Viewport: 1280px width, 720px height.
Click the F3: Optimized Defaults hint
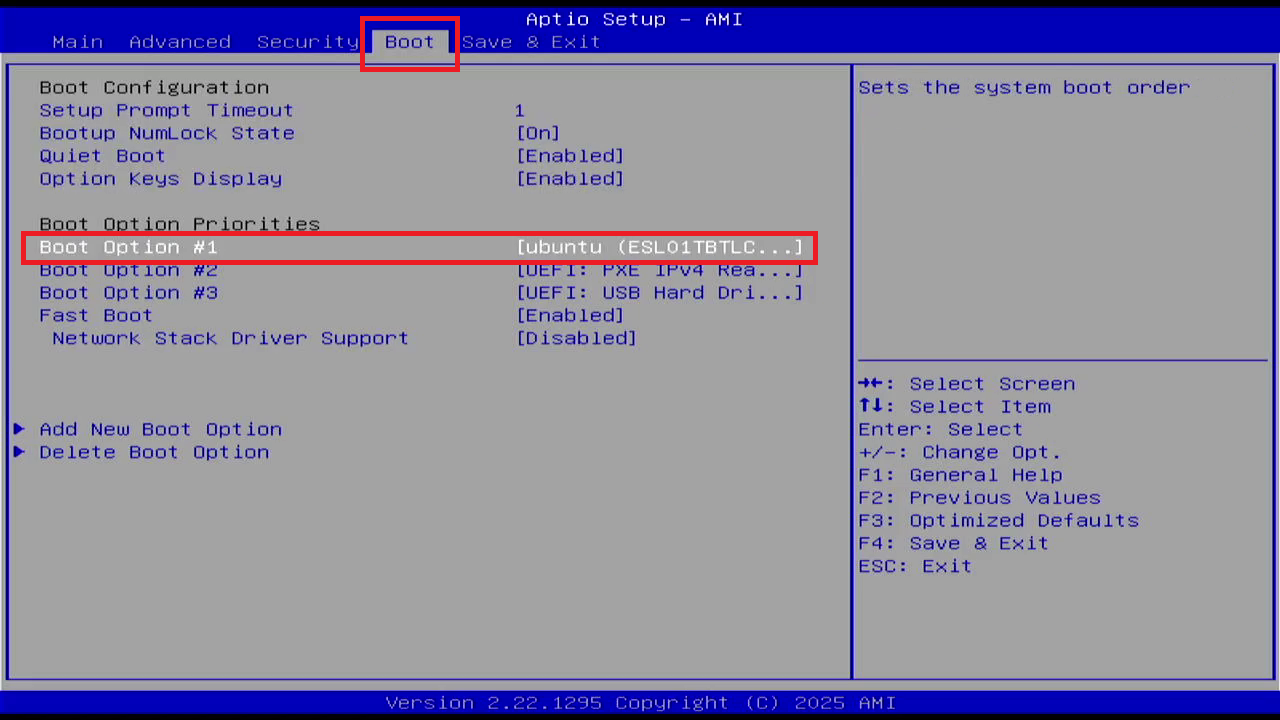point(998,520)
